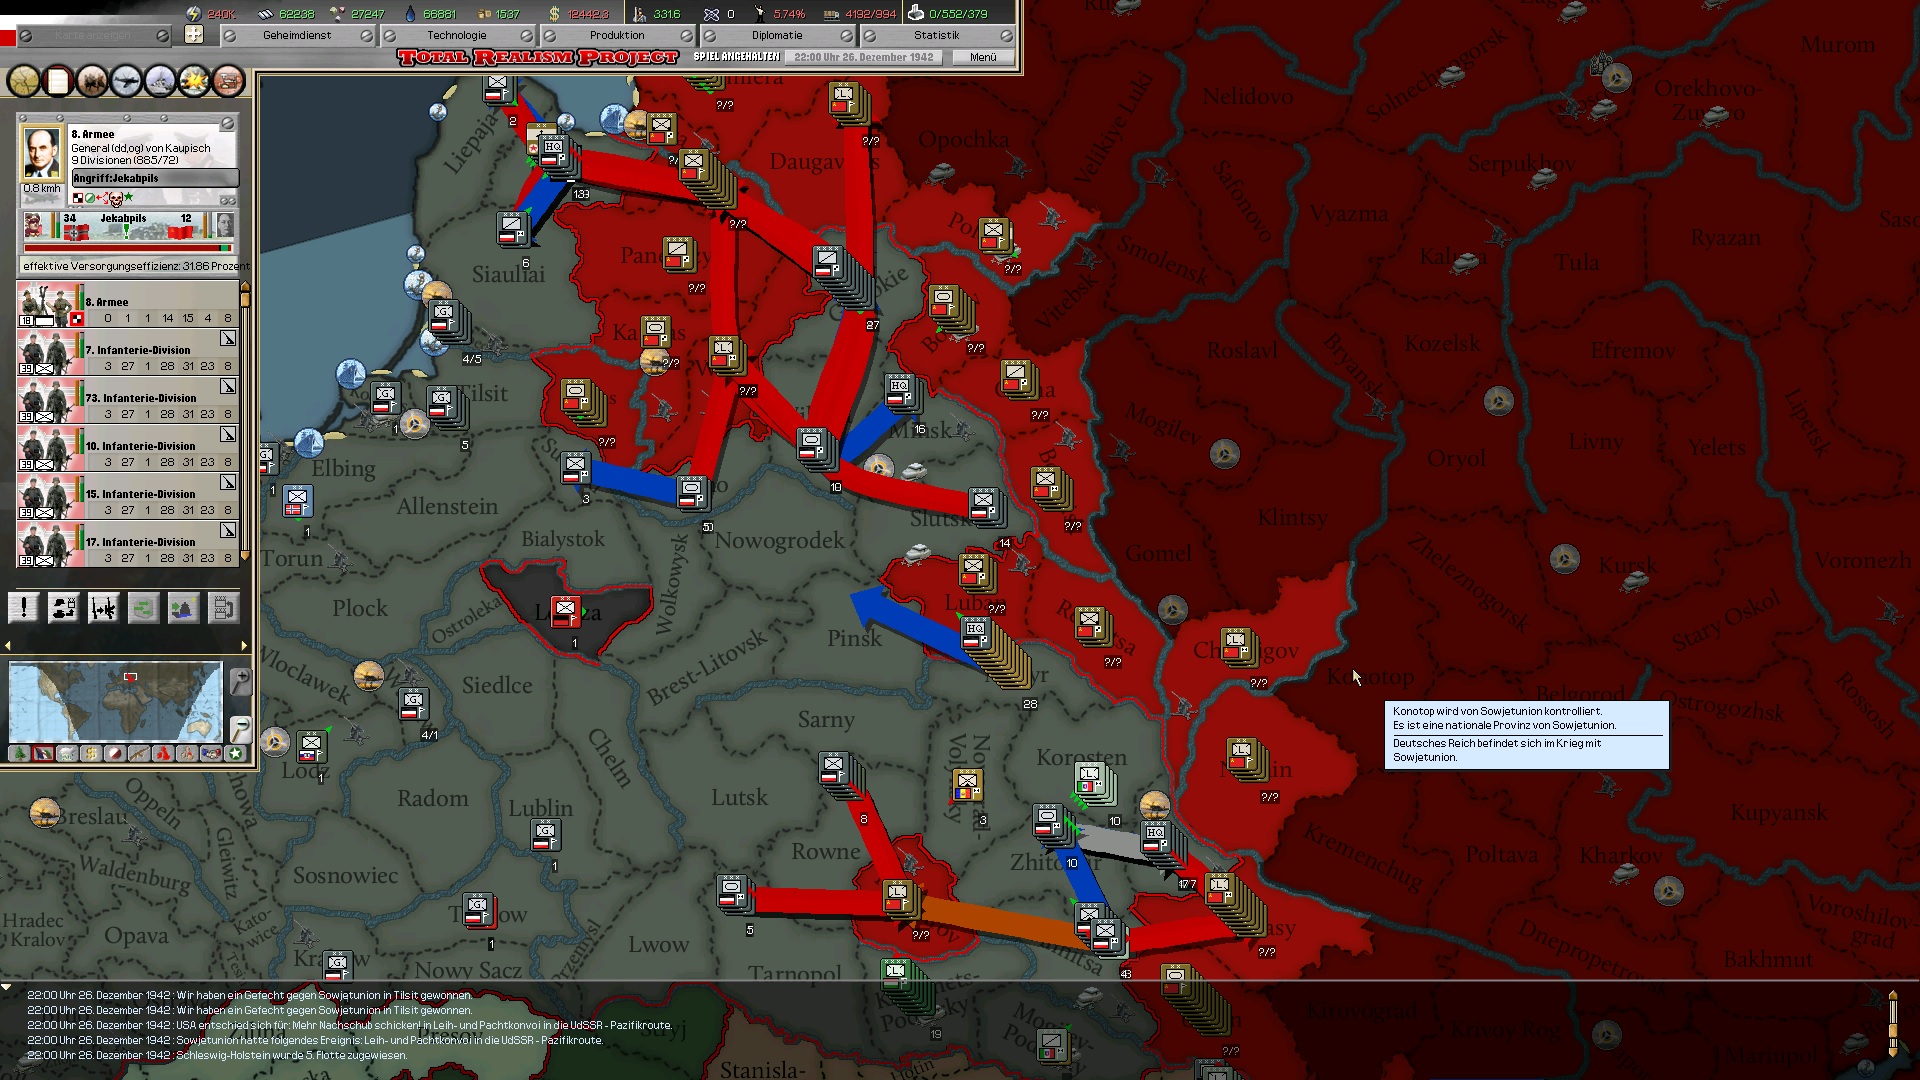1920x1080 pixels.
Task: Open the province list notepad icon
Action: coord(58,81)
